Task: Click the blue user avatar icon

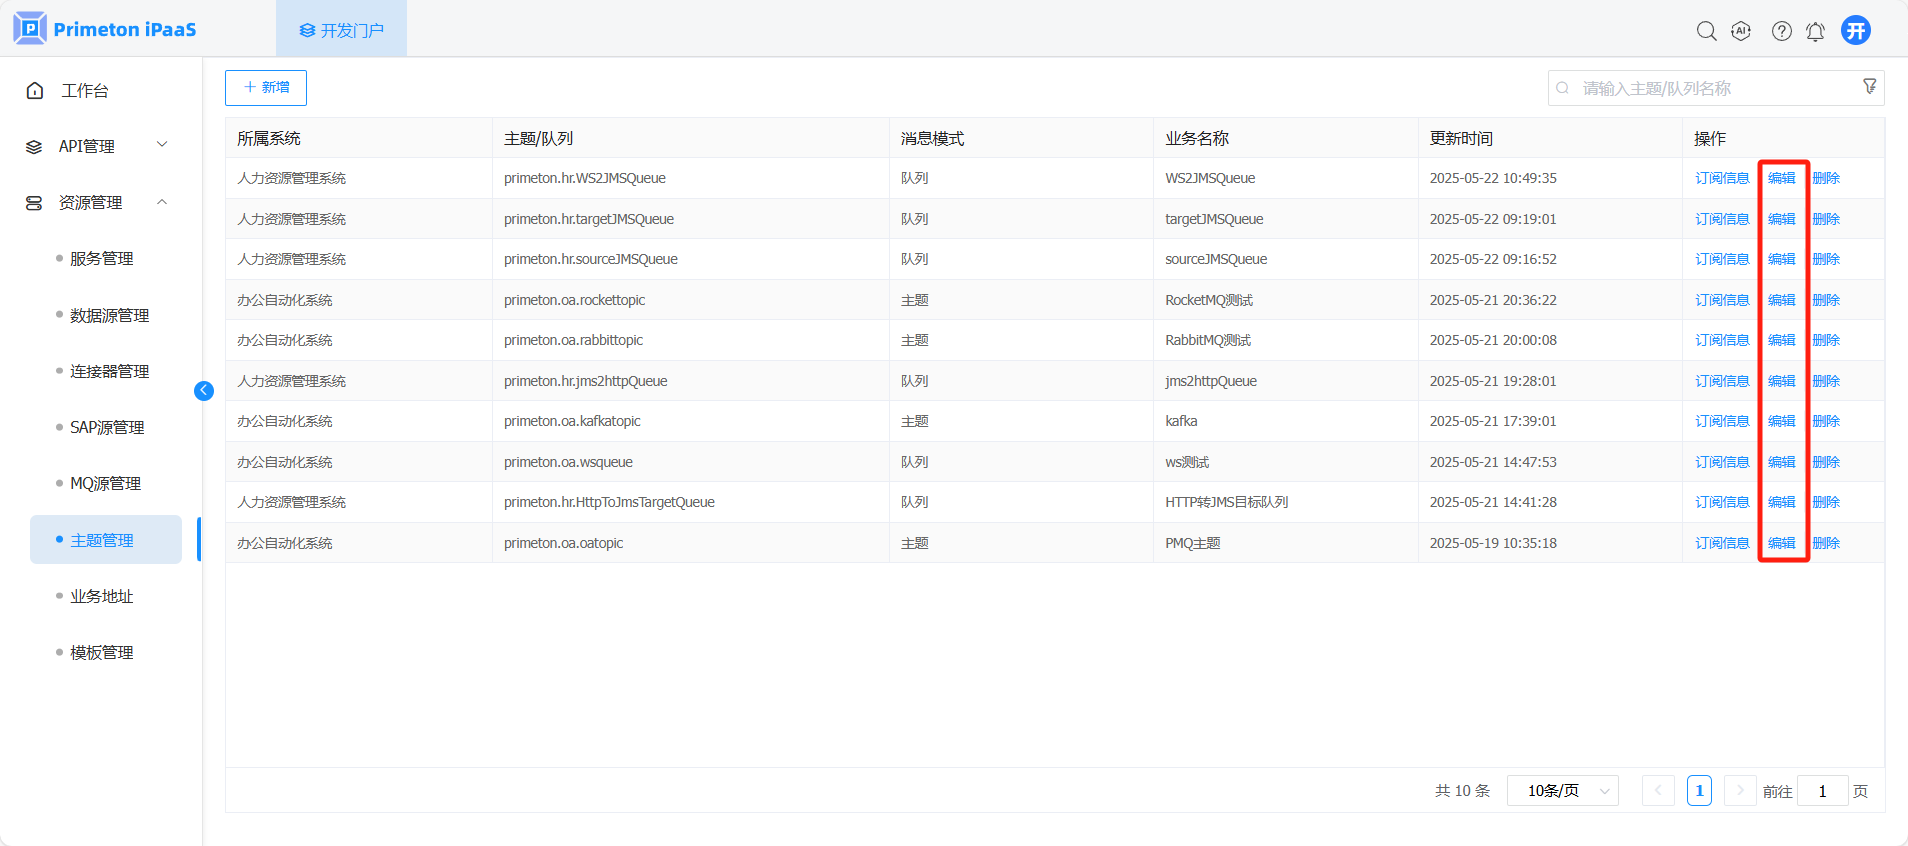Action: coord(1856,30)
